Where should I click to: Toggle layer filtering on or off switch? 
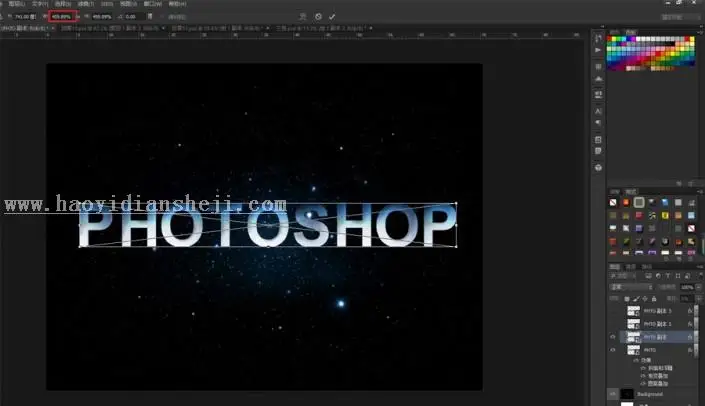[700, 276]
